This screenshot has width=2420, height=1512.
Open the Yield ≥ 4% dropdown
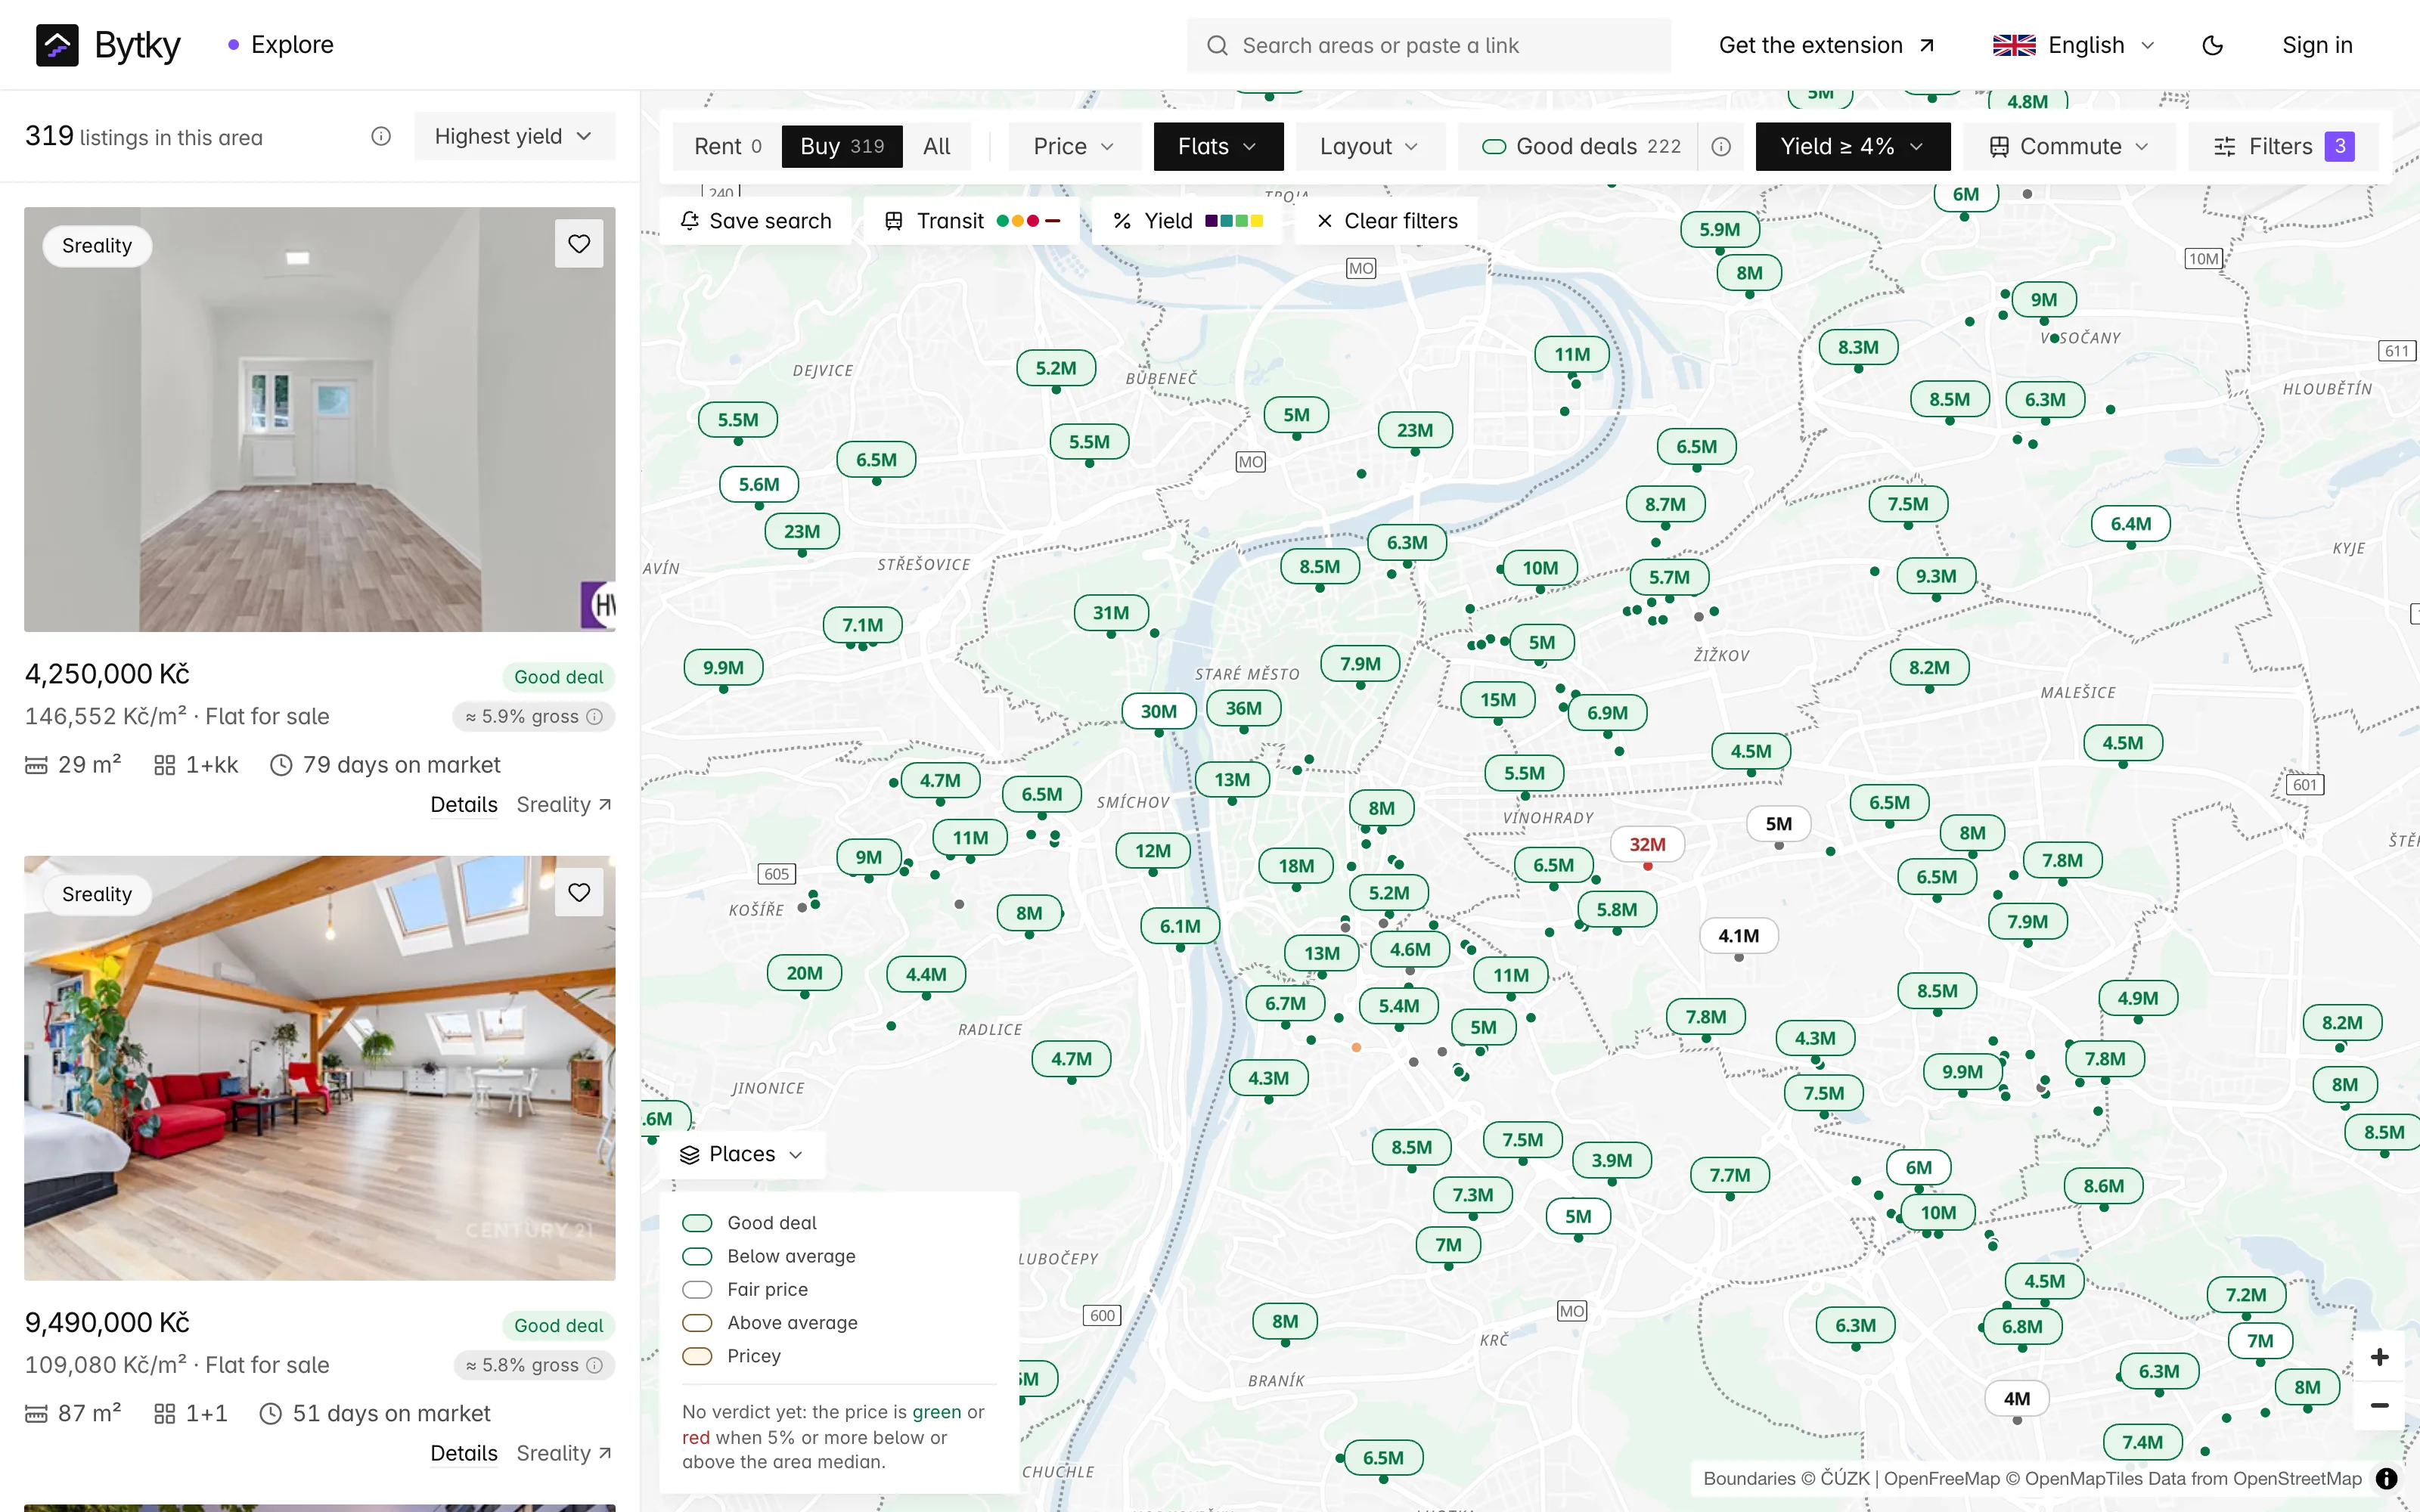point(1852,147)
